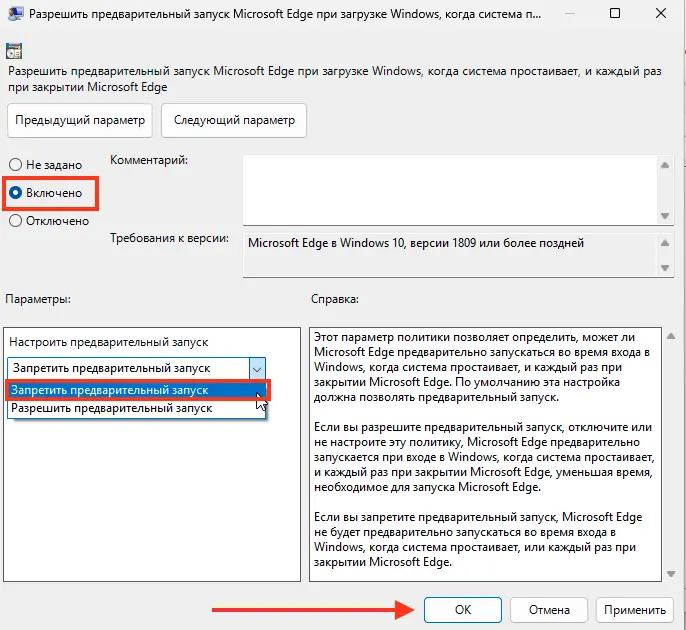Maximize the policy dialog window
This screenshot has width=686, height=630.
click(615, 13)
